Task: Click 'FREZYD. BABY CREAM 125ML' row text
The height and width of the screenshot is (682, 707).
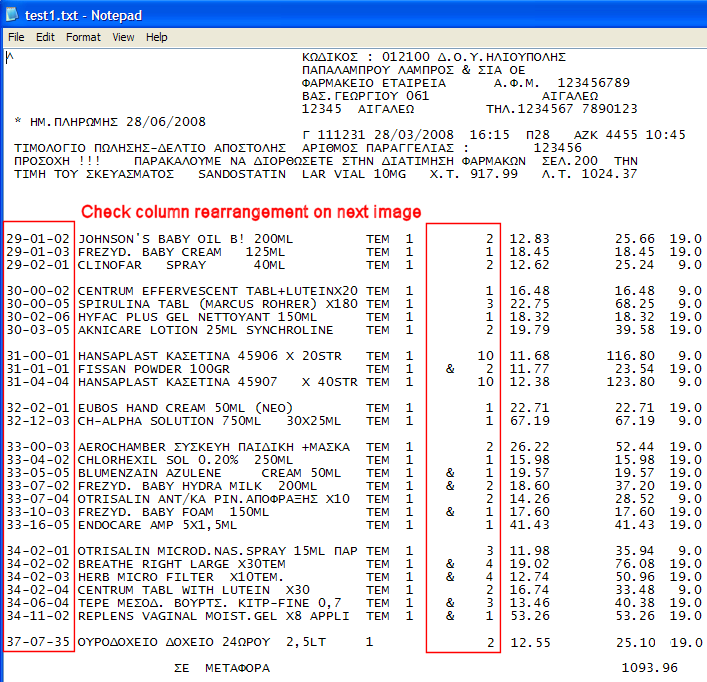Action: [x=181, y=252]
